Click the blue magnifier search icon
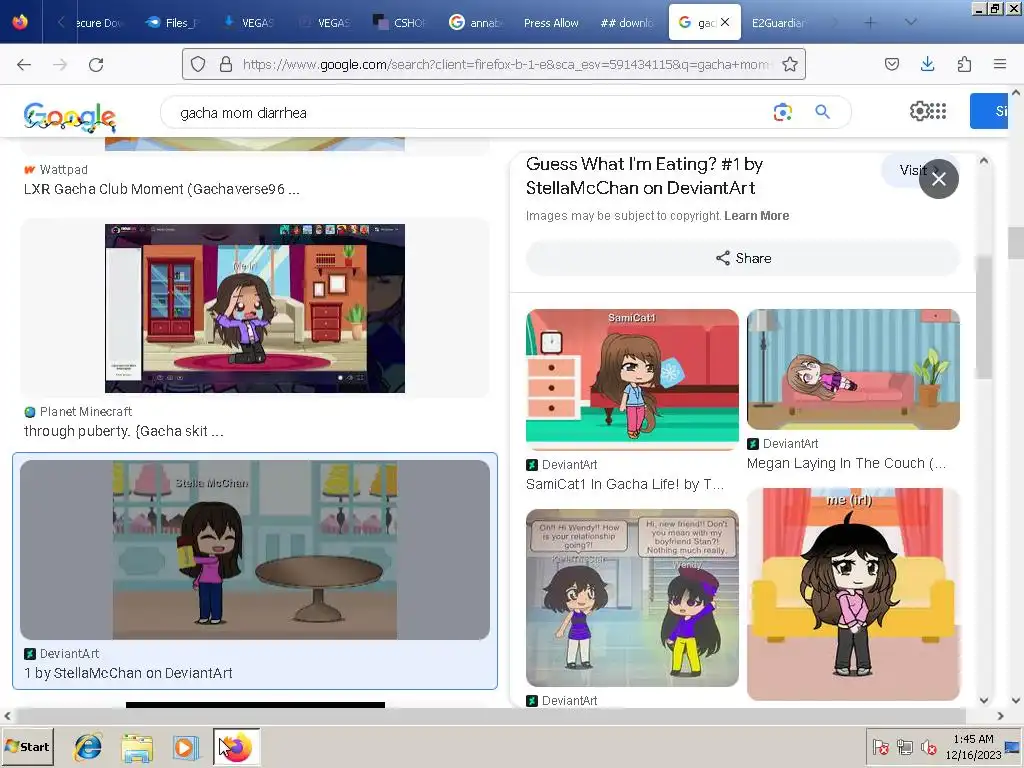1024x768 pixels. (822, 112)
